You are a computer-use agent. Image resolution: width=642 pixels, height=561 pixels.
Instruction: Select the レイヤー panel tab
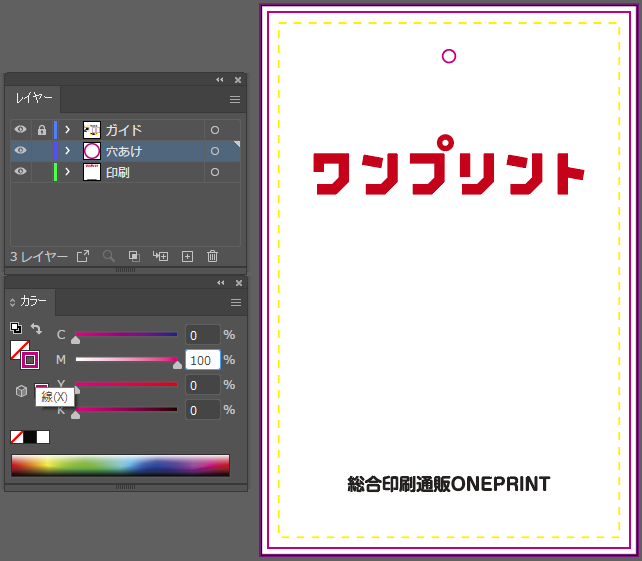[32, 99]
